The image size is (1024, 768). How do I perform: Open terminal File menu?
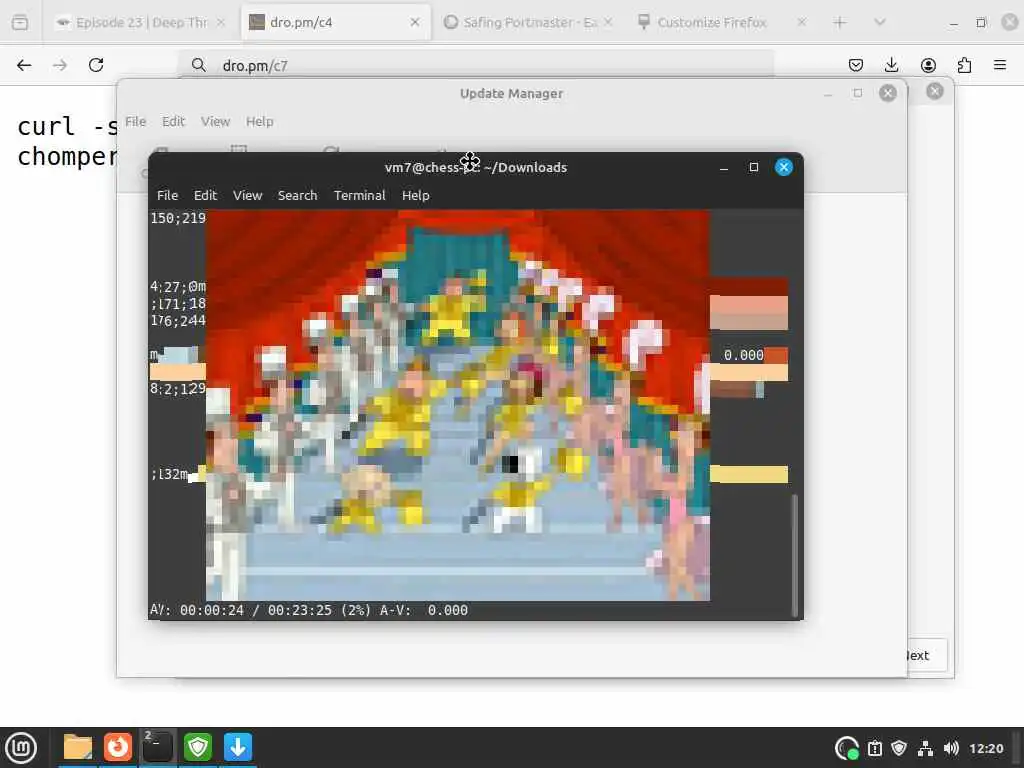[x=167, y=195]
